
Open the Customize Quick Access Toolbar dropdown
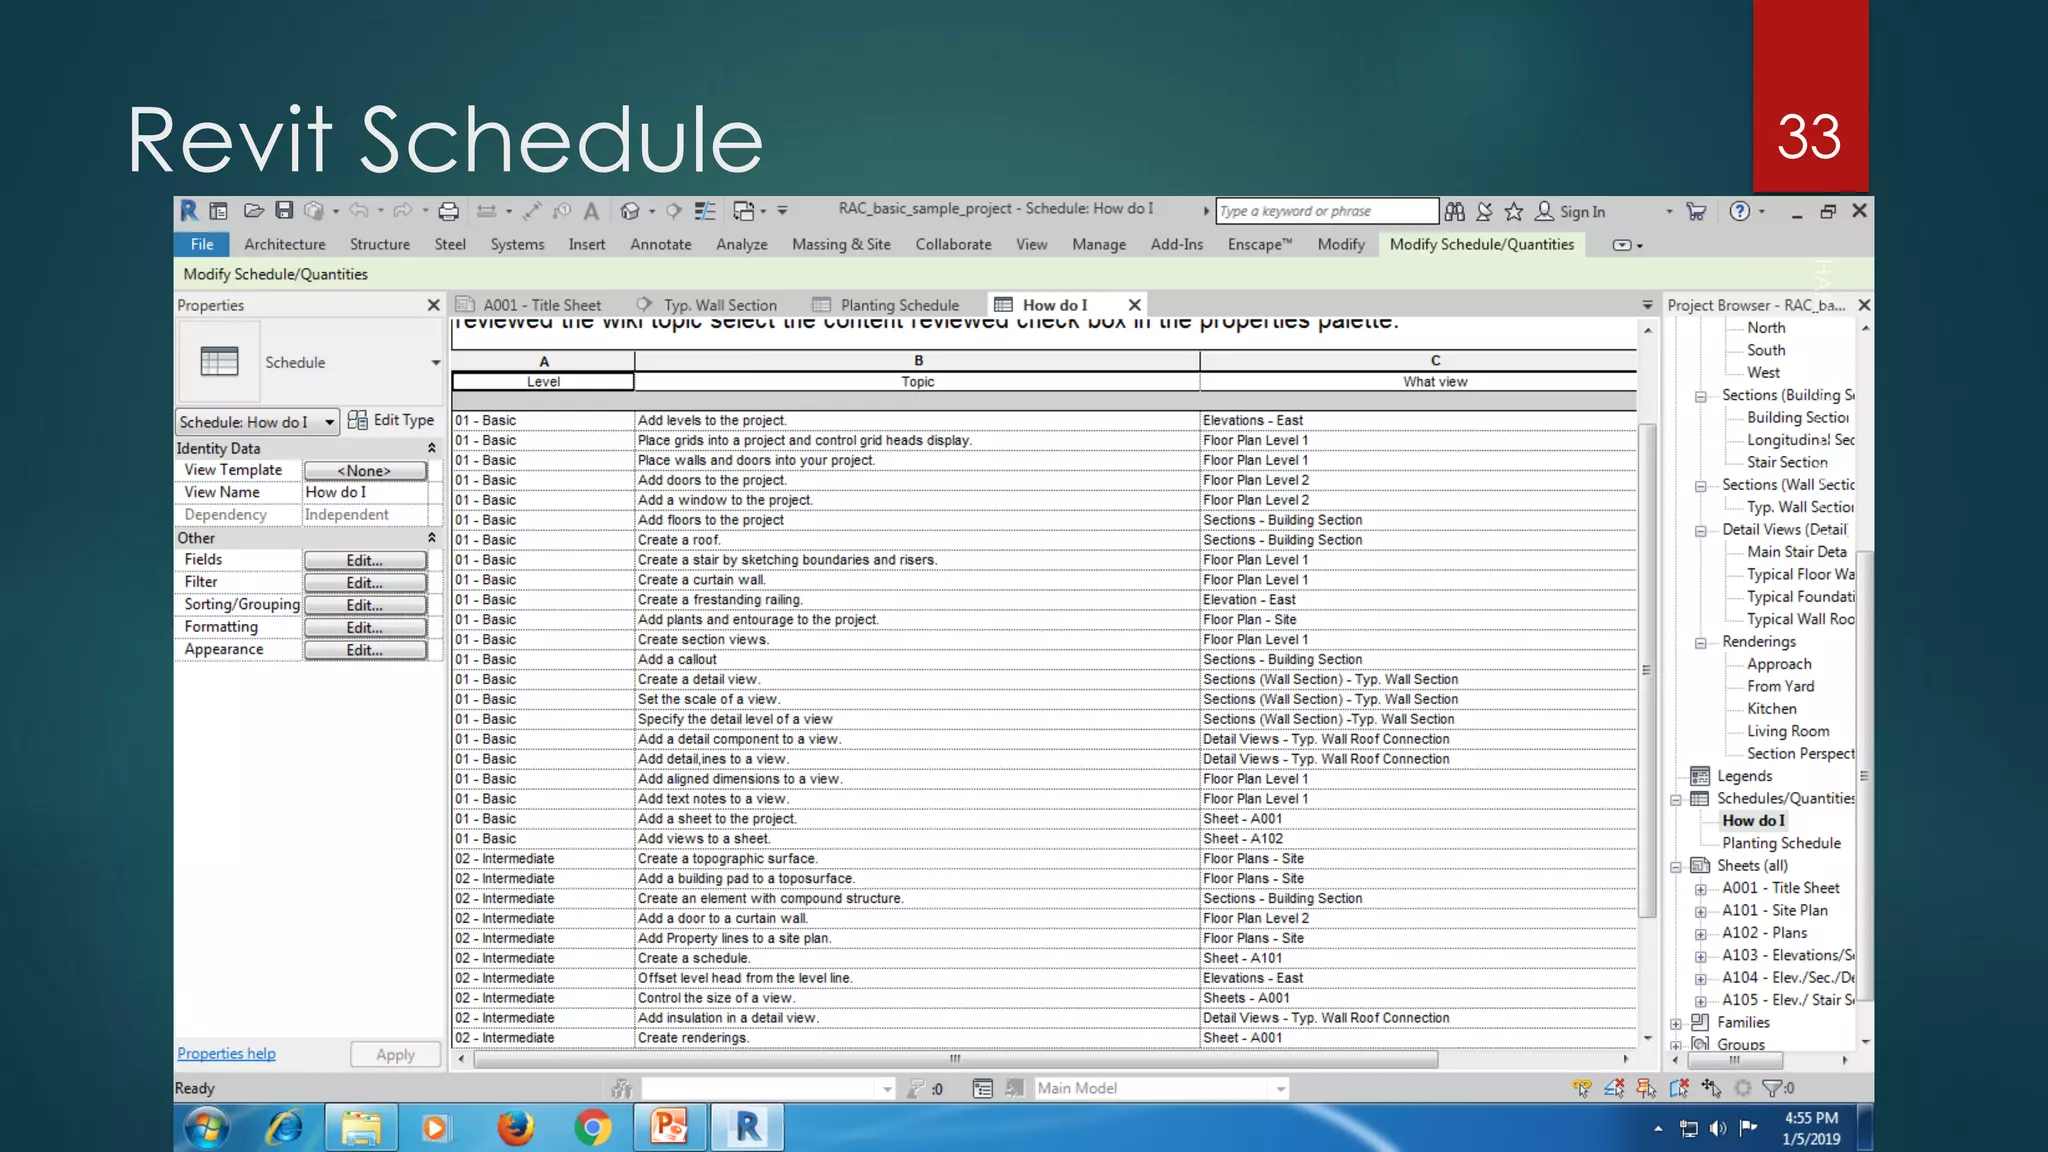tap(782, 211)
